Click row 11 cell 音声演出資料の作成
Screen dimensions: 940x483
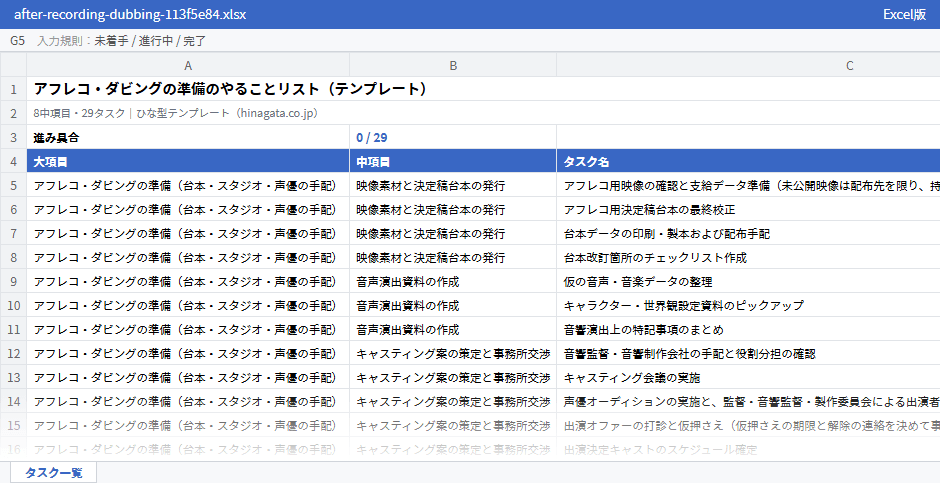click(x=453, y=330)
